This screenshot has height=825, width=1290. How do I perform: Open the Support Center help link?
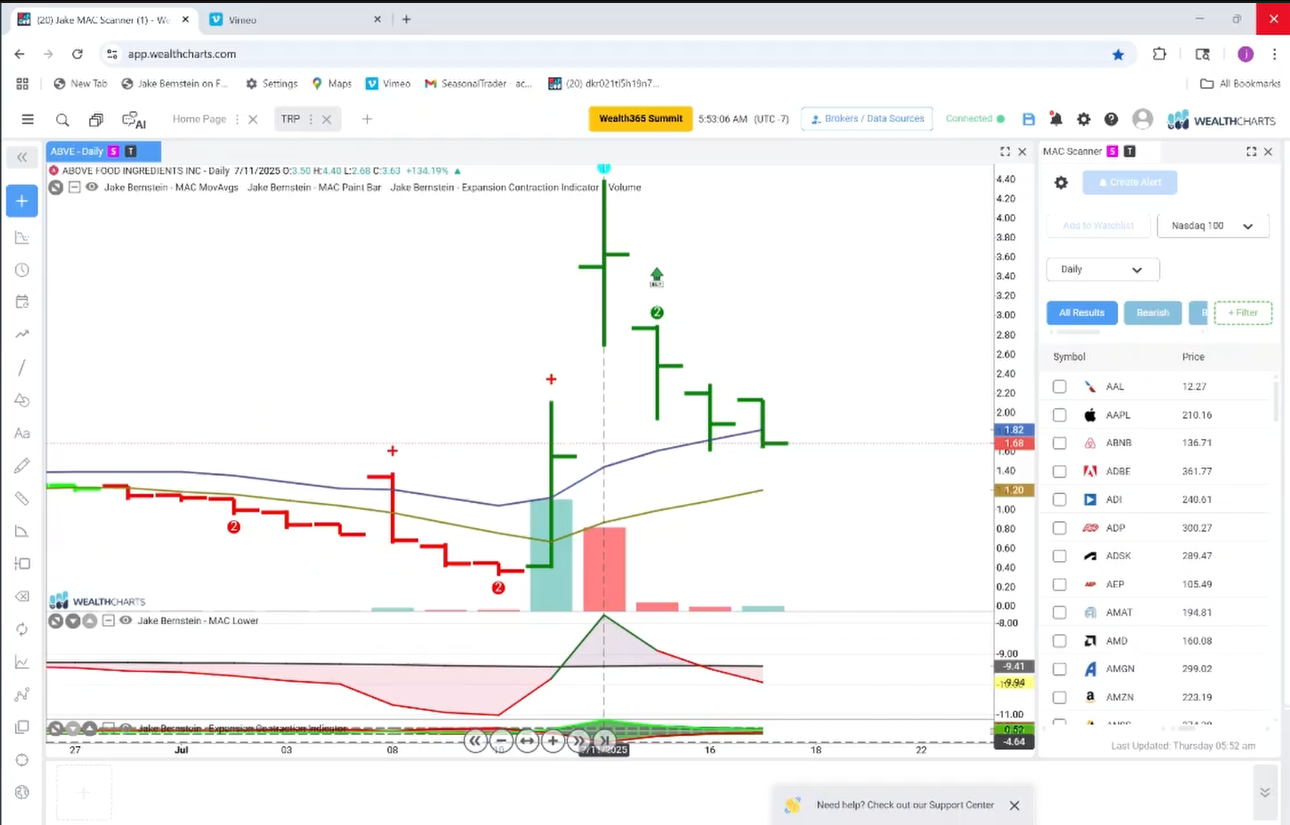[x=905, y=805]
